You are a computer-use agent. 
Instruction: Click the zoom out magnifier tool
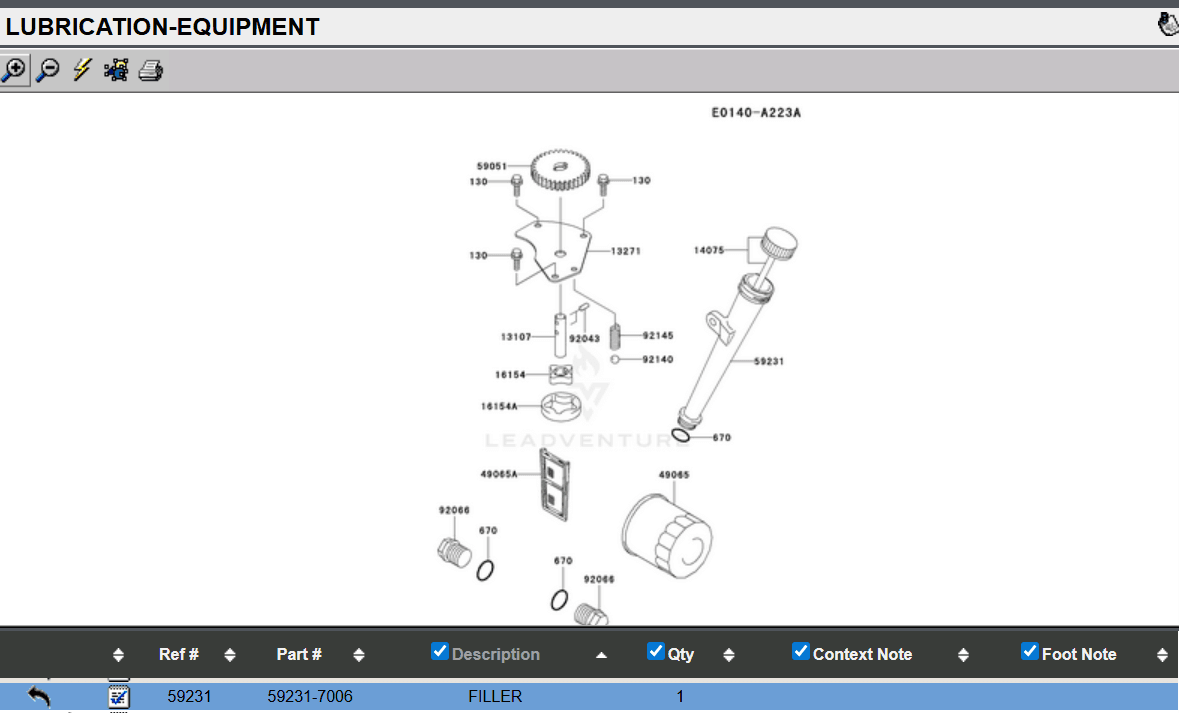[x=47, y=70]
